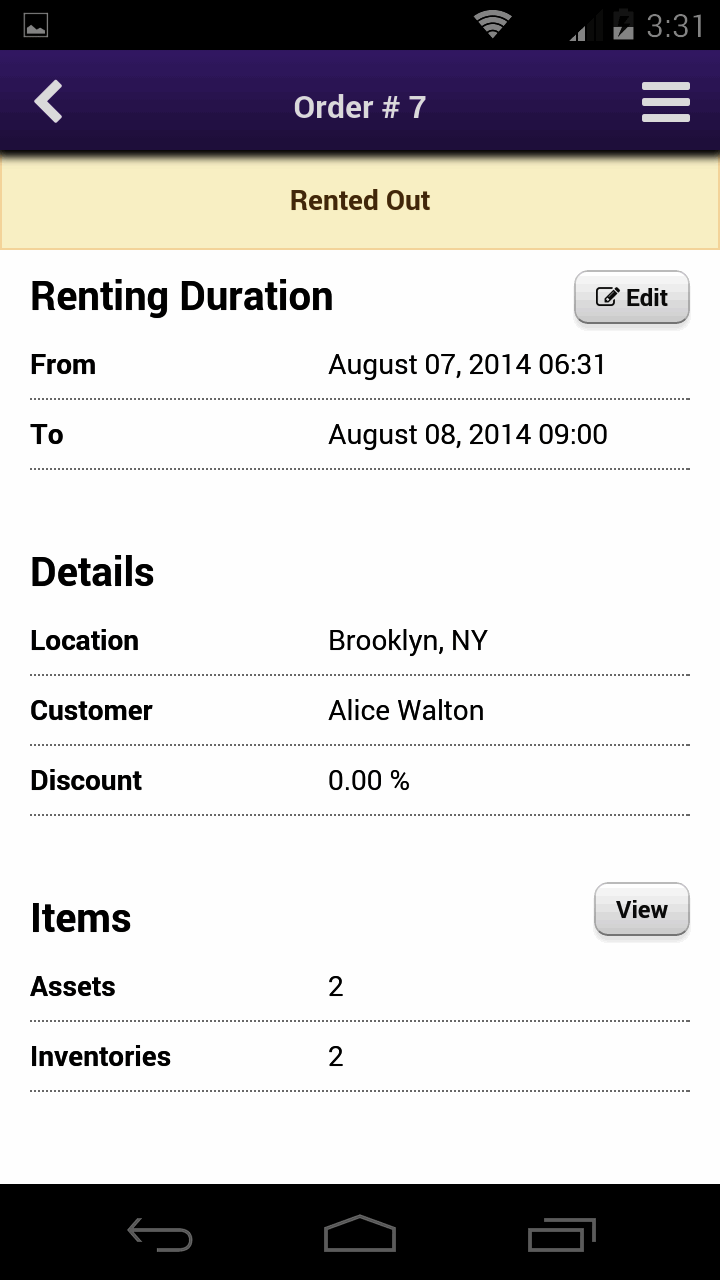
Task: Tap the picture notification icon
Action: coord(36,25)
